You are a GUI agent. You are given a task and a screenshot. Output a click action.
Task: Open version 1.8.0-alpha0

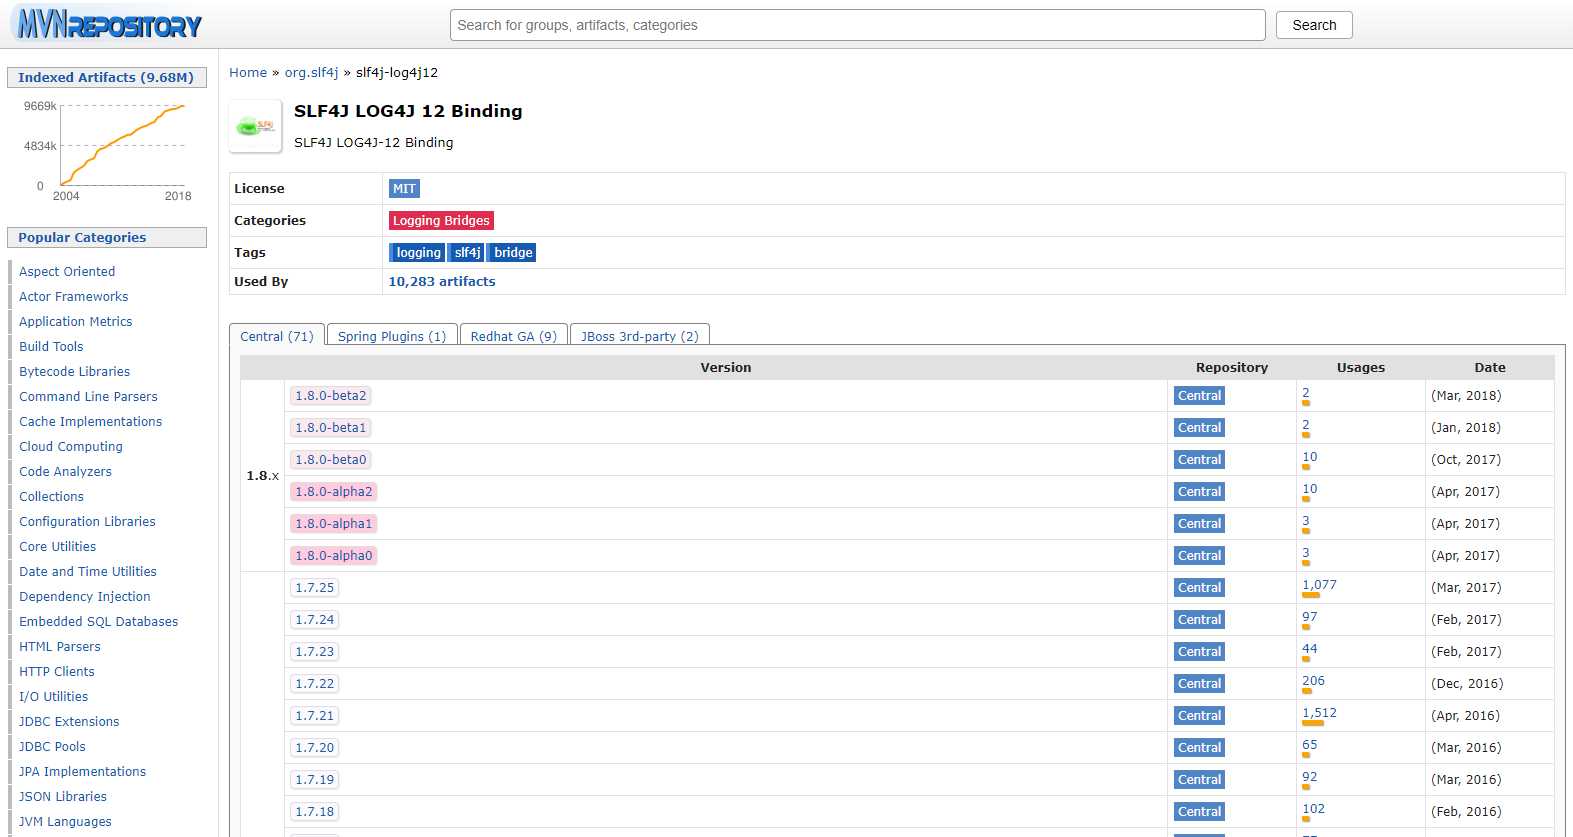(334, 556)
